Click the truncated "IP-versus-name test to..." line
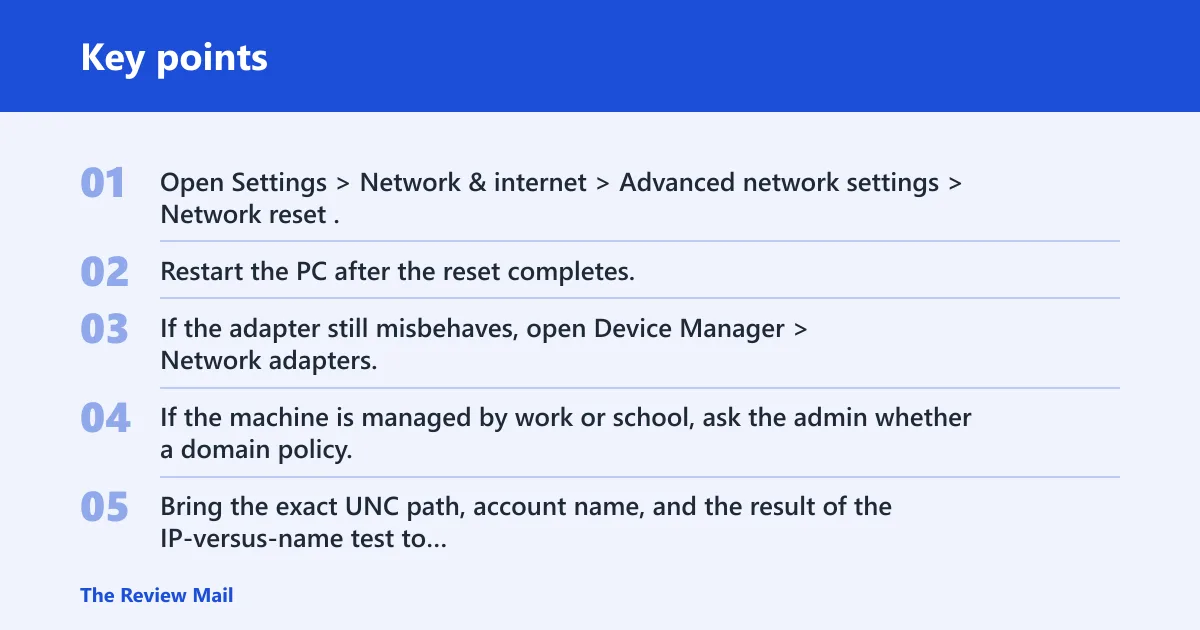1200x630 pixels. (303, 540)
